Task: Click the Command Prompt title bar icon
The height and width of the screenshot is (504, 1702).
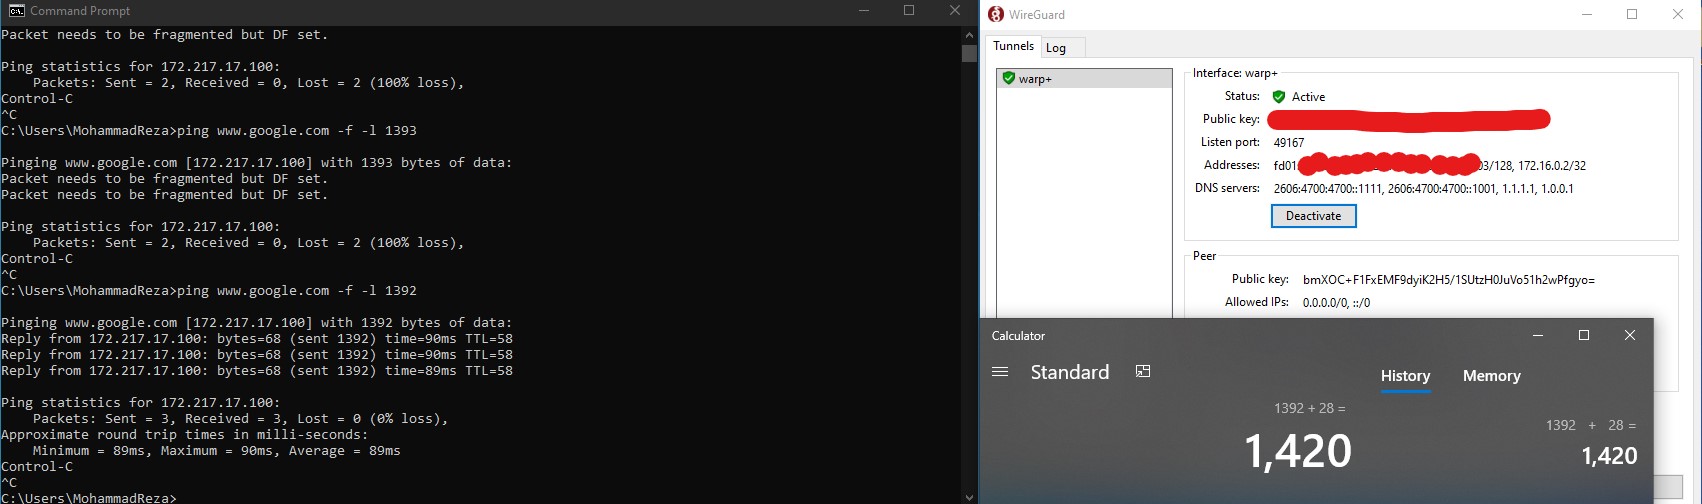Action: 16,11
